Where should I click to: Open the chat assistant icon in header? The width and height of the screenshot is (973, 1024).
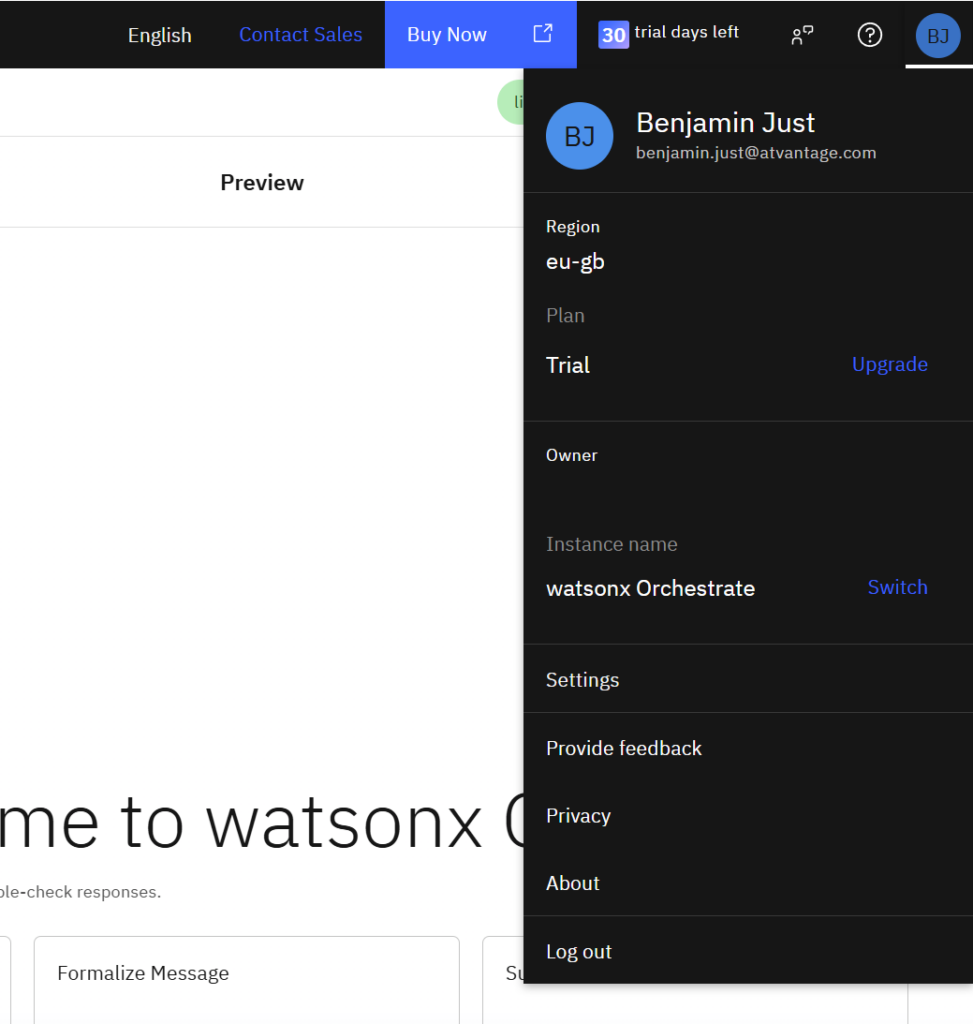(802, 35)
